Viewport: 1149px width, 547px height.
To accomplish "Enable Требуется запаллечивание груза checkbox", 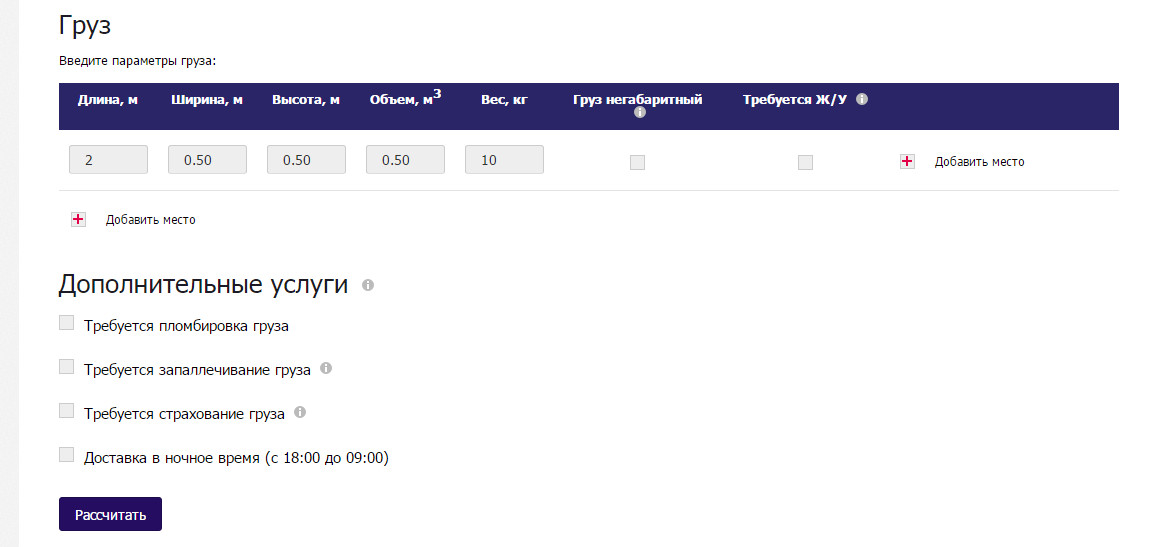I will (x=67, y=367).
